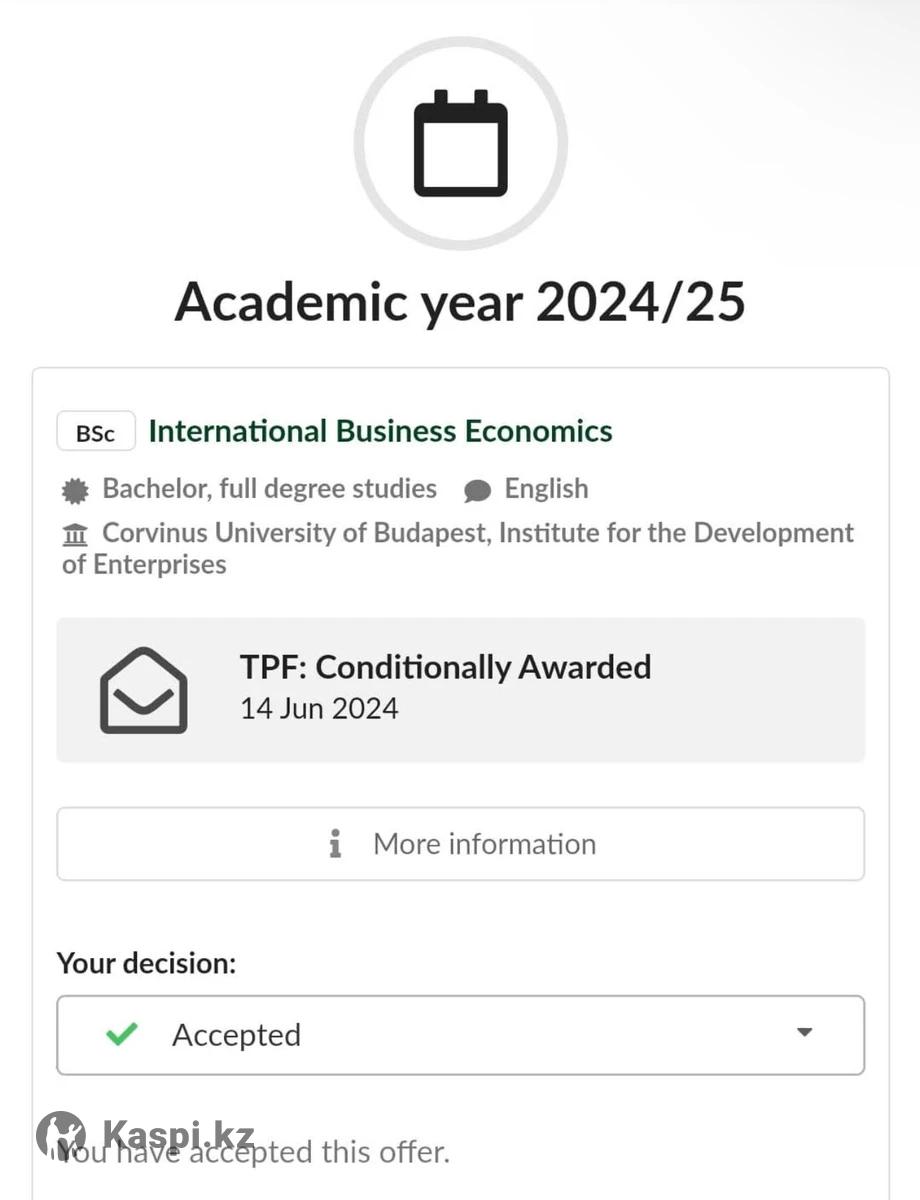This screenshot has width=920, height=1200.
Task: Click the open envelope status icon
Action: pyautogui.click(x=143, y=690)
